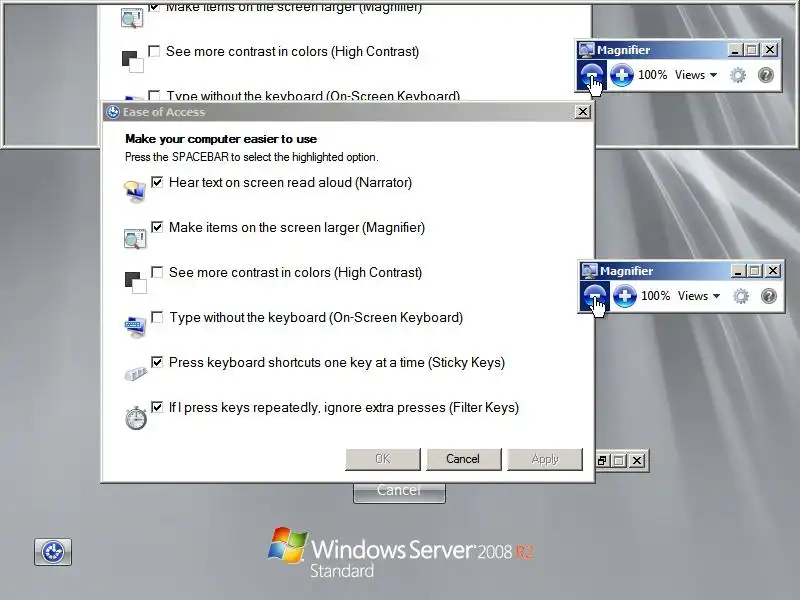The height and width of the screenshot is (600, 800).
Task: Toggle On-Screen Keyboard checkbox in magnified view
Action: pyautogui.click(x=154, y=95)
